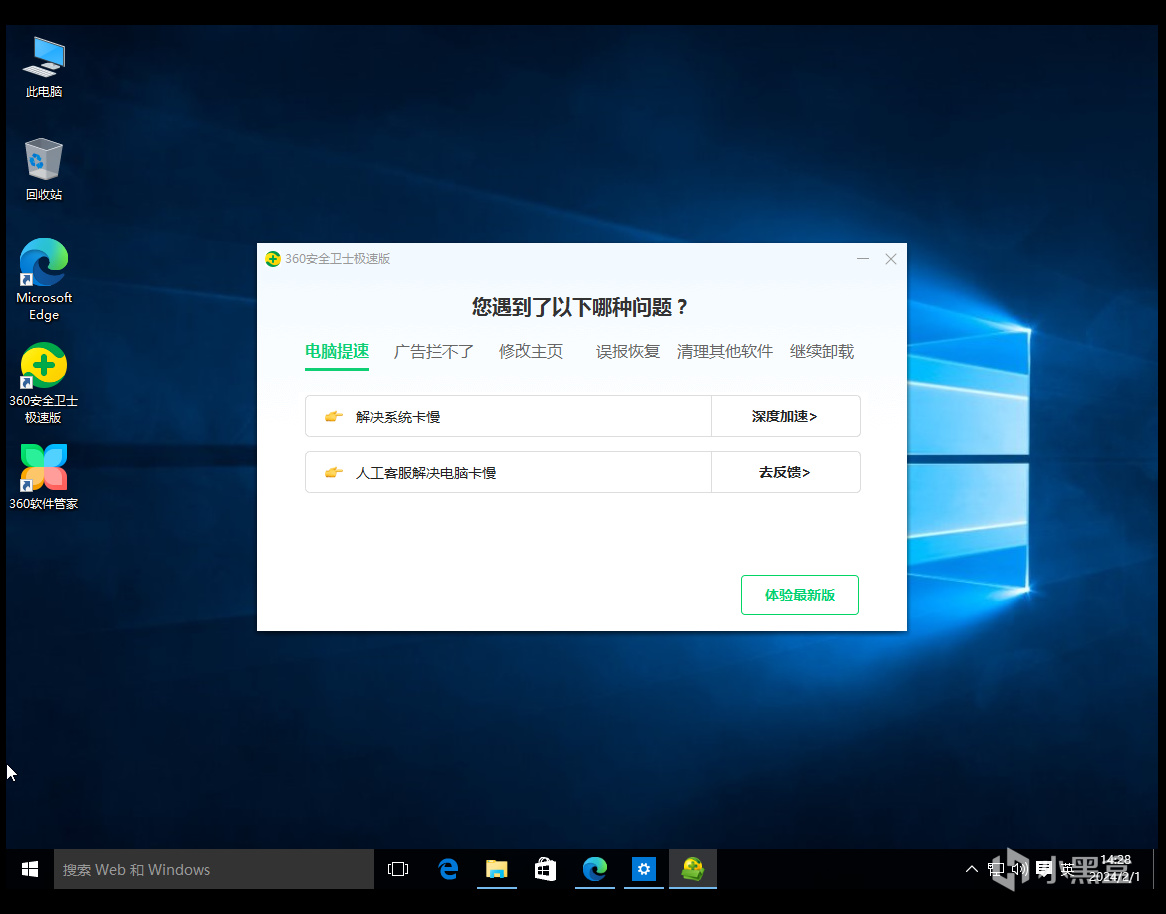Launch legacy Edge from the taskbar
The height and width of the screenshot is (914, 1166).
(448, 869)
